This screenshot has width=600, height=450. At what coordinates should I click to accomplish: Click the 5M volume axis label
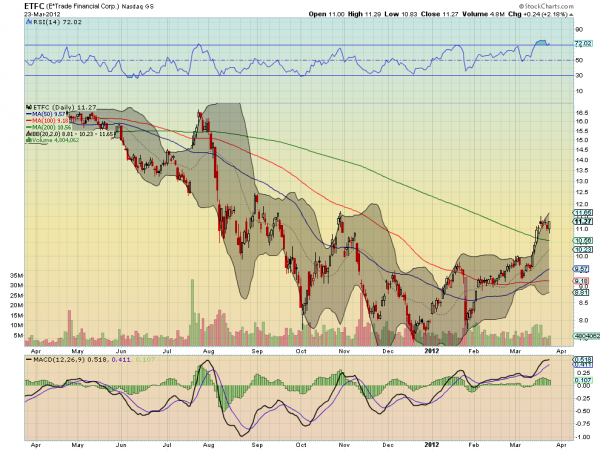click(18, 336)
